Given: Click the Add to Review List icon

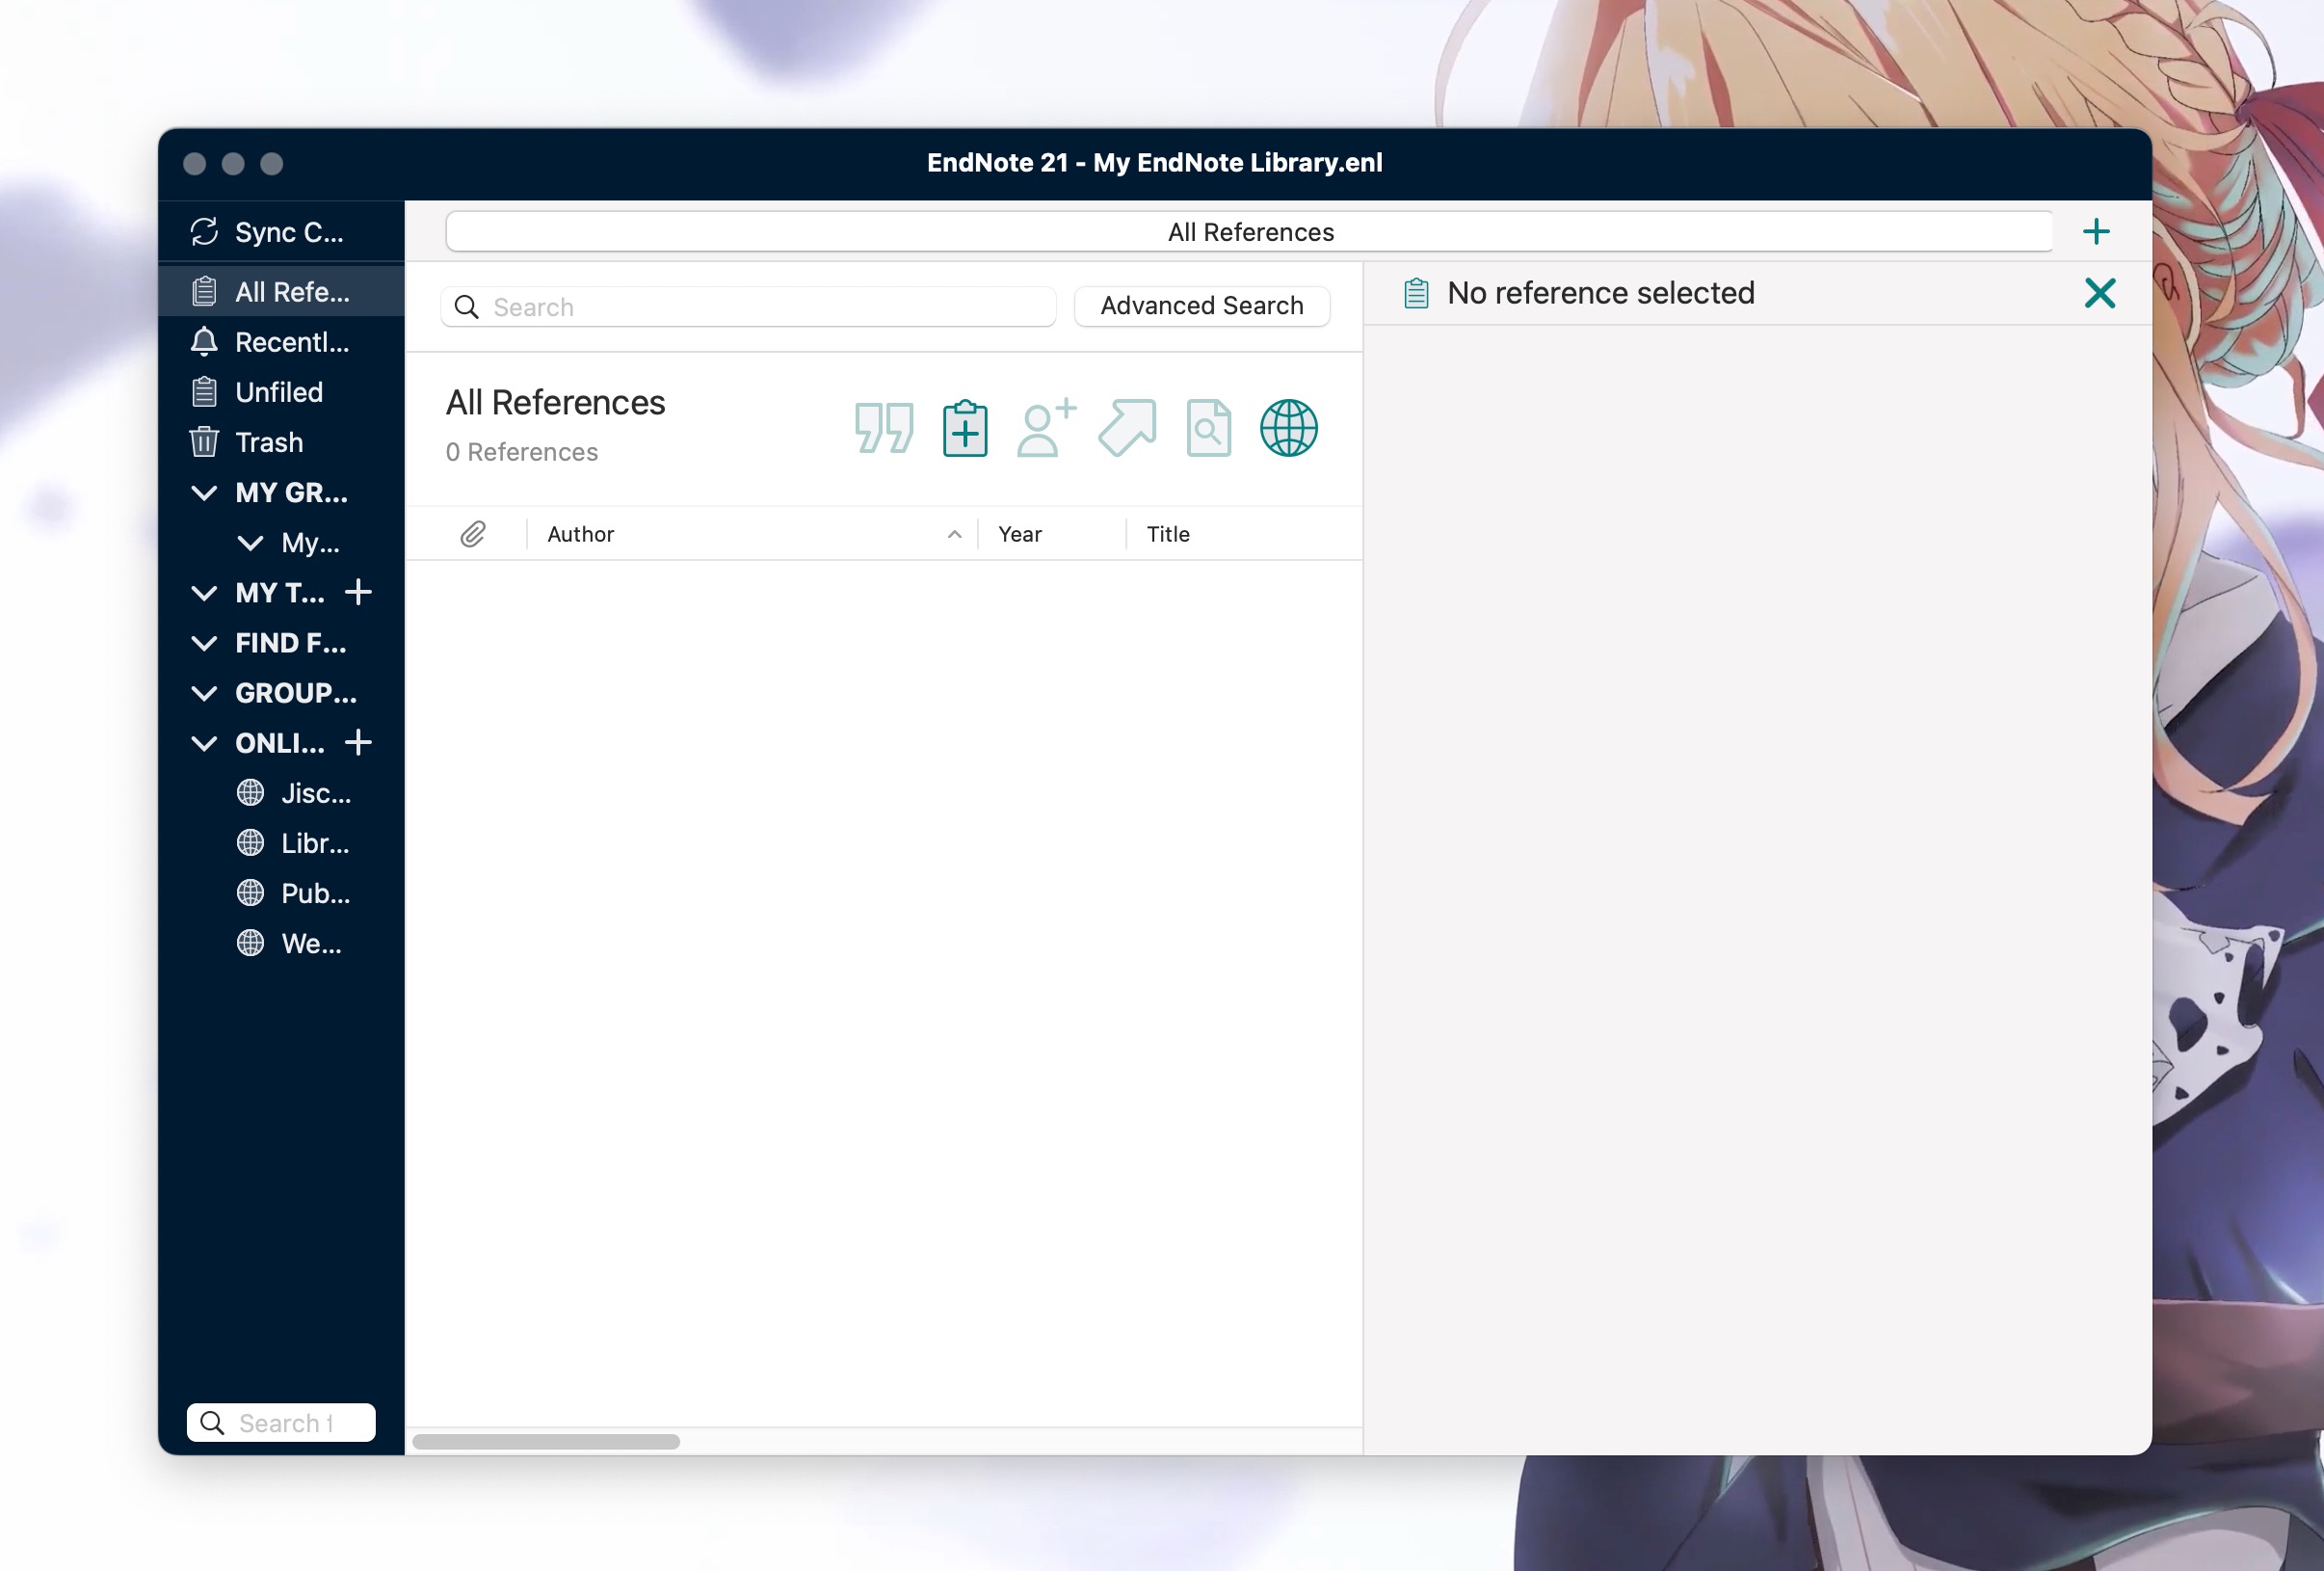Looking at the screenshot, I should (965, 426).
